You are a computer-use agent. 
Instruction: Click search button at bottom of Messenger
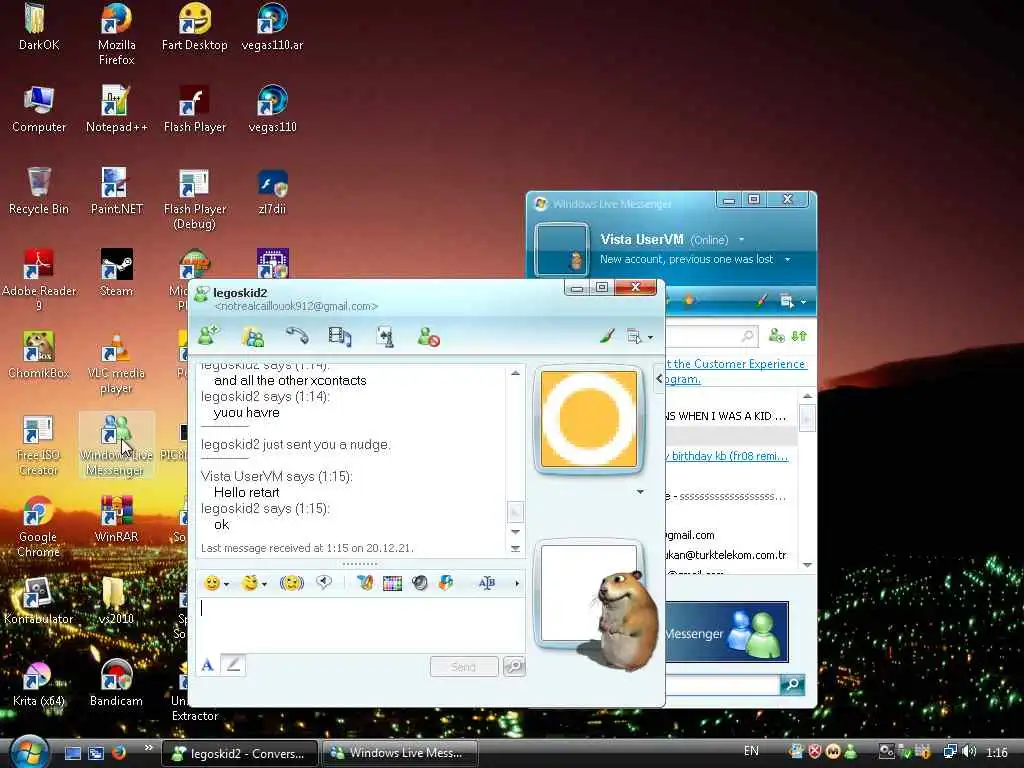pyautogui.click(x=792, y=684)
